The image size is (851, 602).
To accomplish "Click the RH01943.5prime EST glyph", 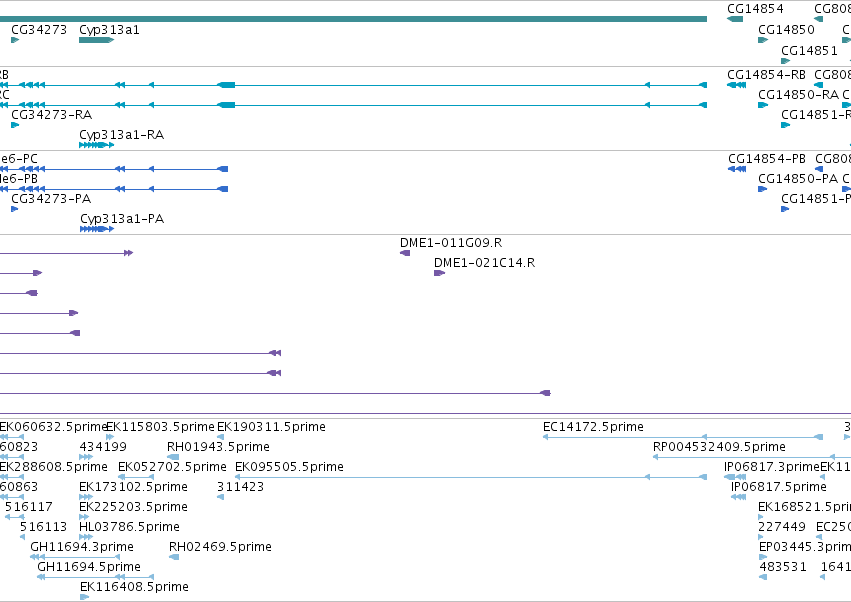I will [173, 457].
